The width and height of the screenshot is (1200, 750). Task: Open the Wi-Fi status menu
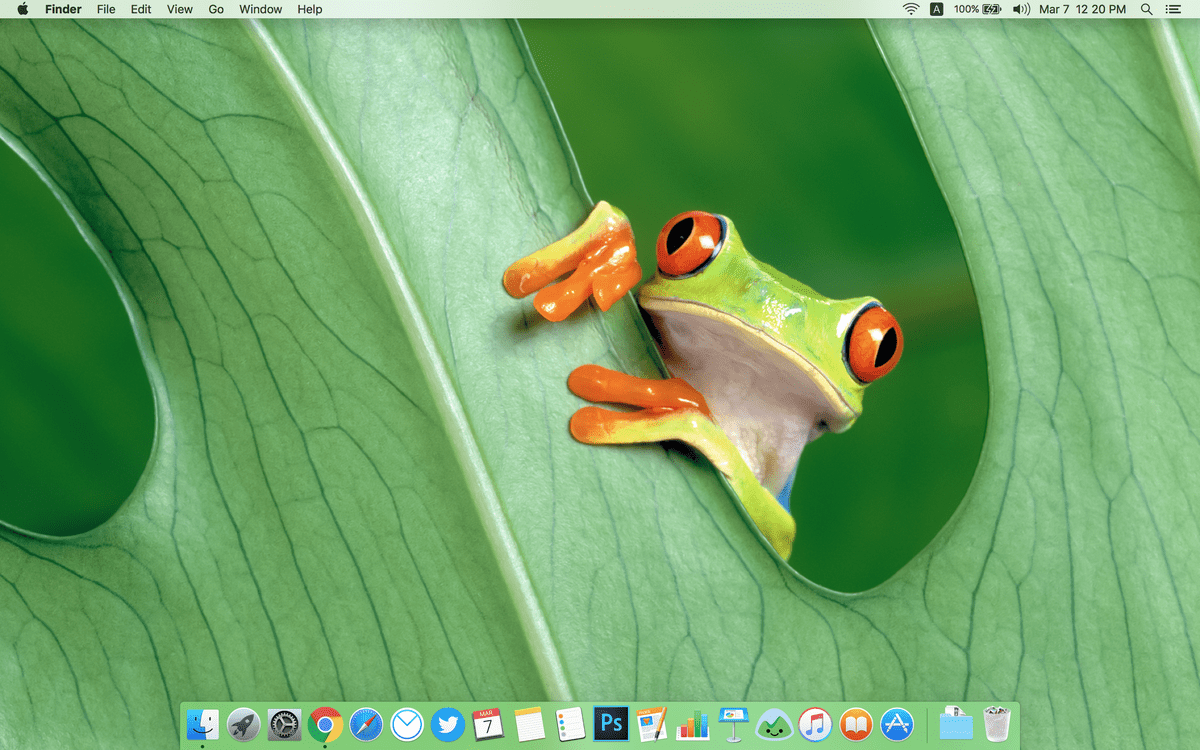click(x=910, y=9)
